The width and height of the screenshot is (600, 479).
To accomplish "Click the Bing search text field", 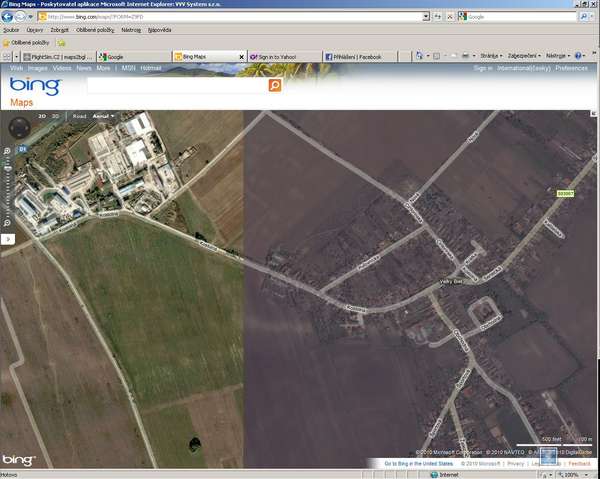I will click(178, 85).
